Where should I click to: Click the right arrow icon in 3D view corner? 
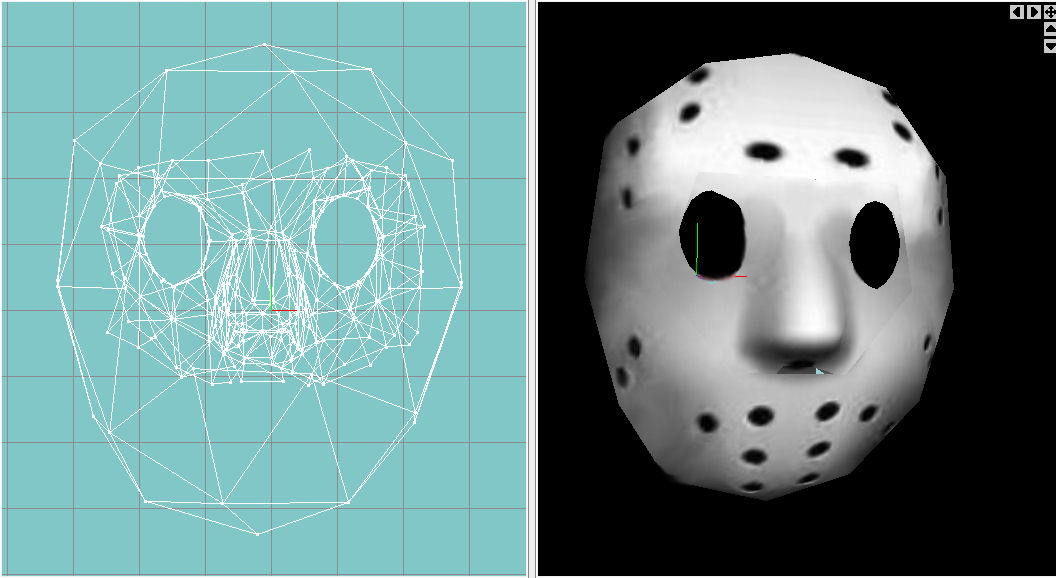click(x=1034, y=12)
